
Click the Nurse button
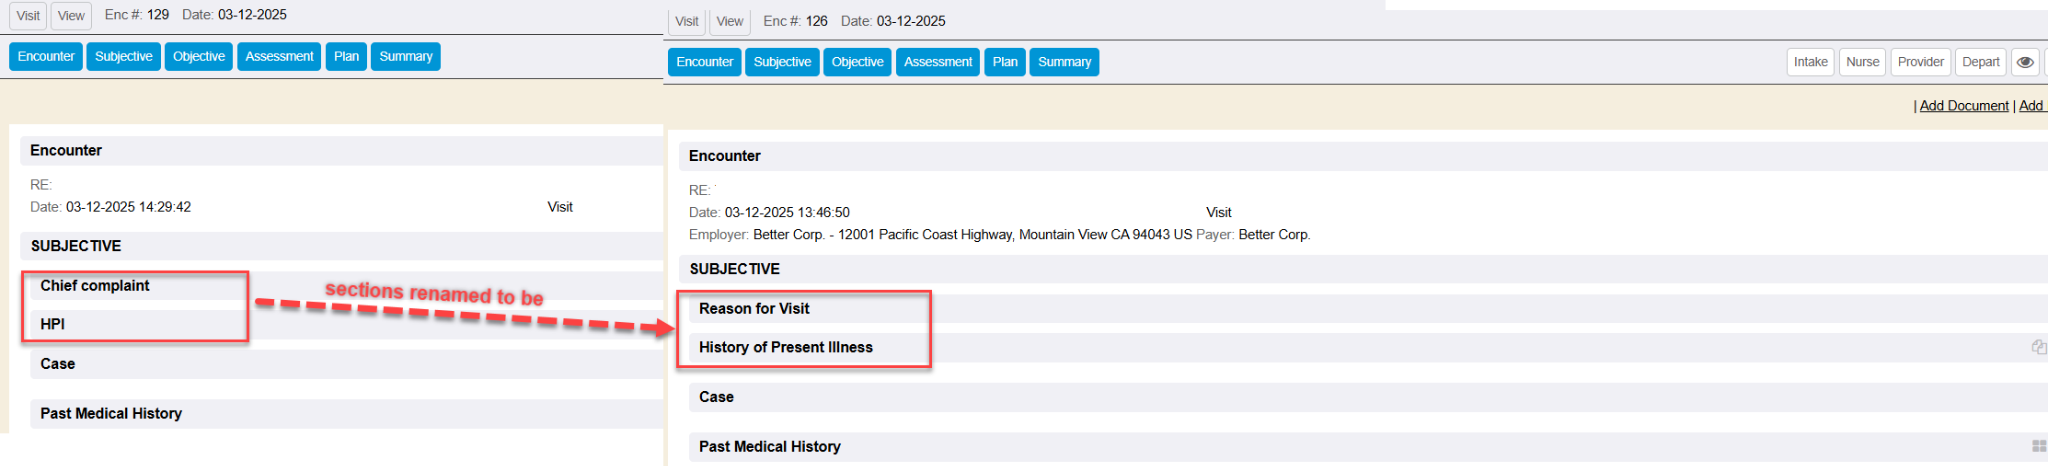[1862, 62]
